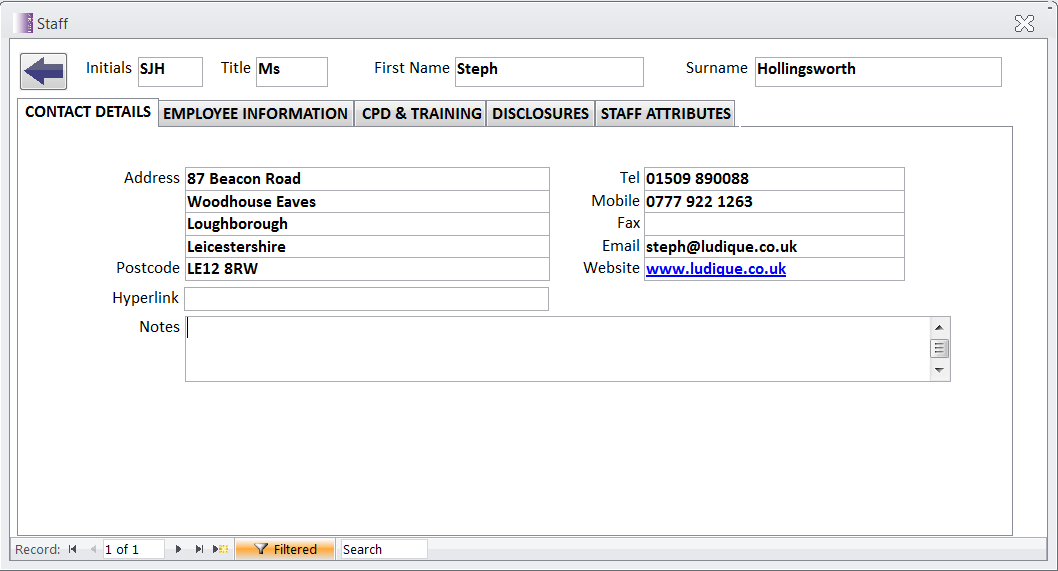Click the back arrow button
Image resolution: width=1058 pixels, height=571 pixels.
(43, 71)
